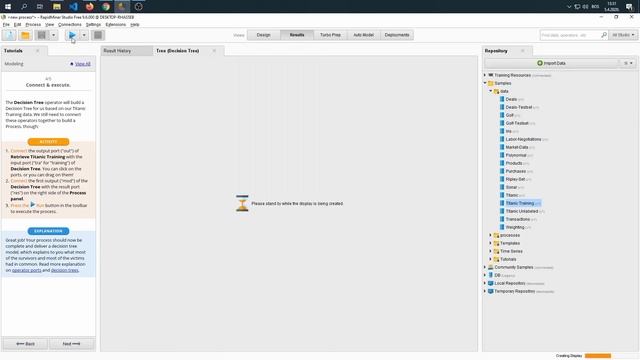Switch to the Design view

[263, 35]
